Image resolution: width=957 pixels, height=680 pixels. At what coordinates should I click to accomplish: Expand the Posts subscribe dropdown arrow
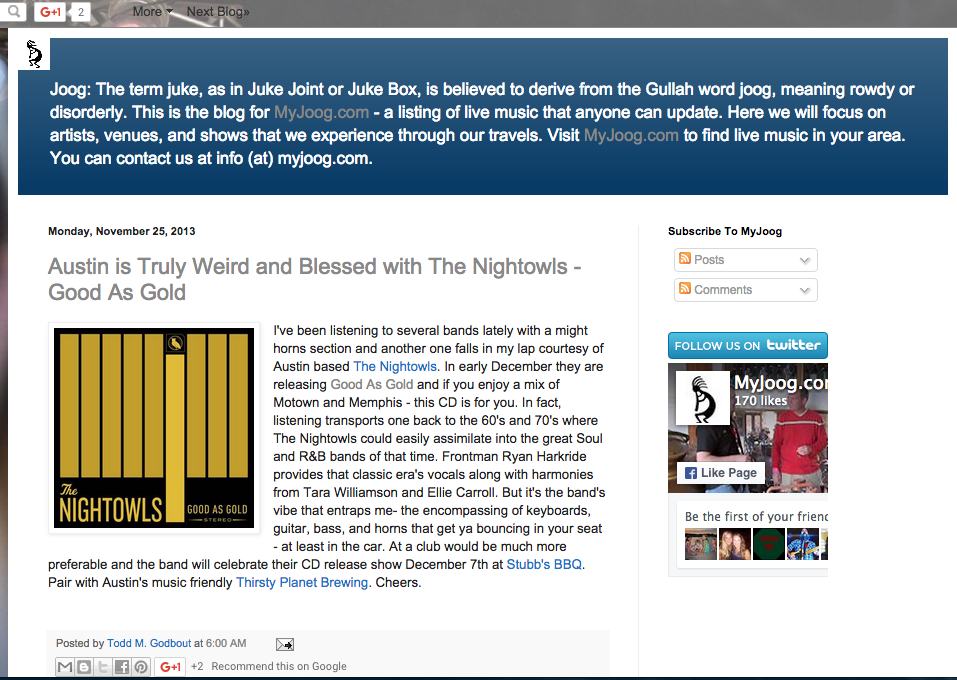pos(804,260)
